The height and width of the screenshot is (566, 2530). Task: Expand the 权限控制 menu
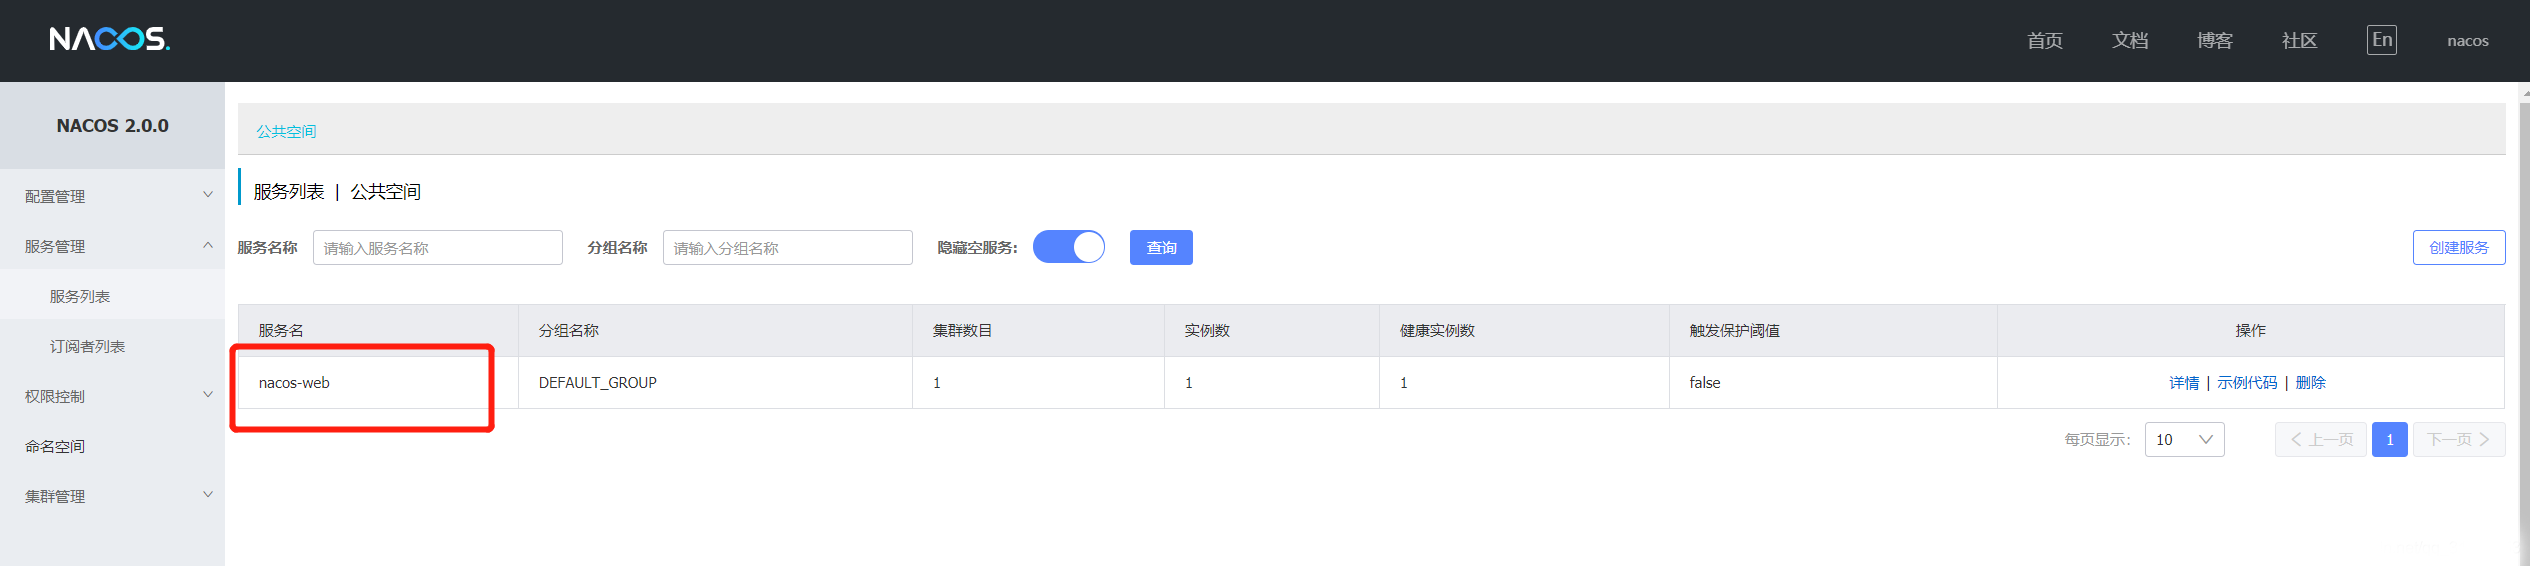point(112,396)
